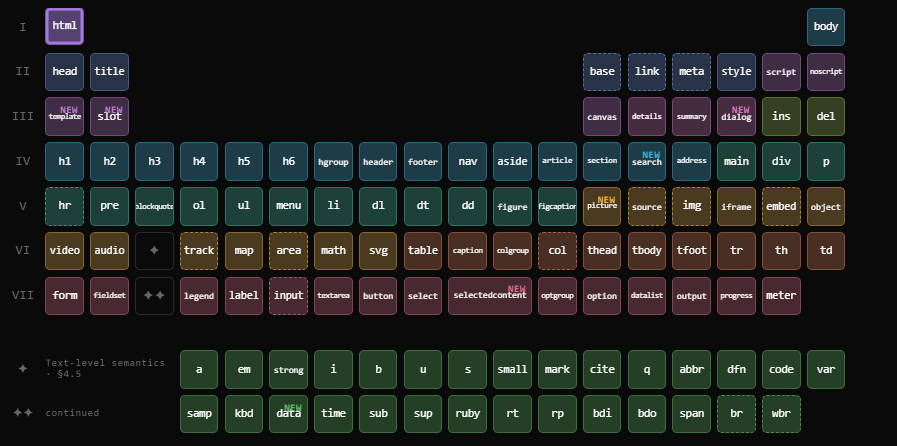Open the svg element tile

(378, 251)
